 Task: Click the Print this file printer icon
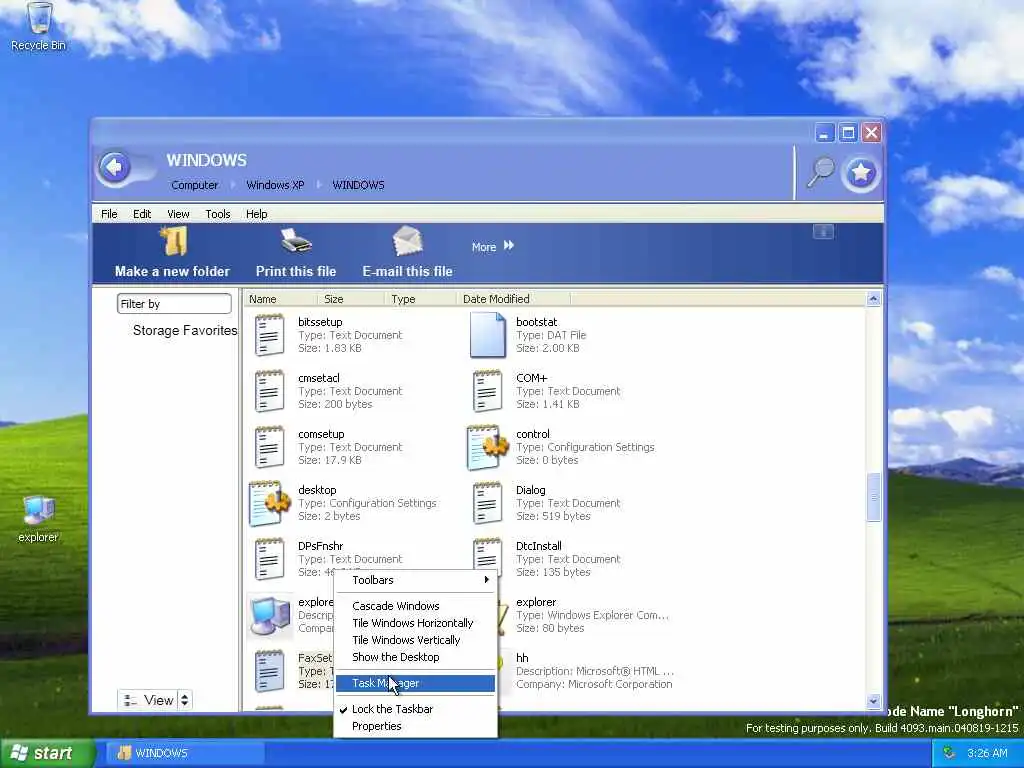(x=296, y=242)
